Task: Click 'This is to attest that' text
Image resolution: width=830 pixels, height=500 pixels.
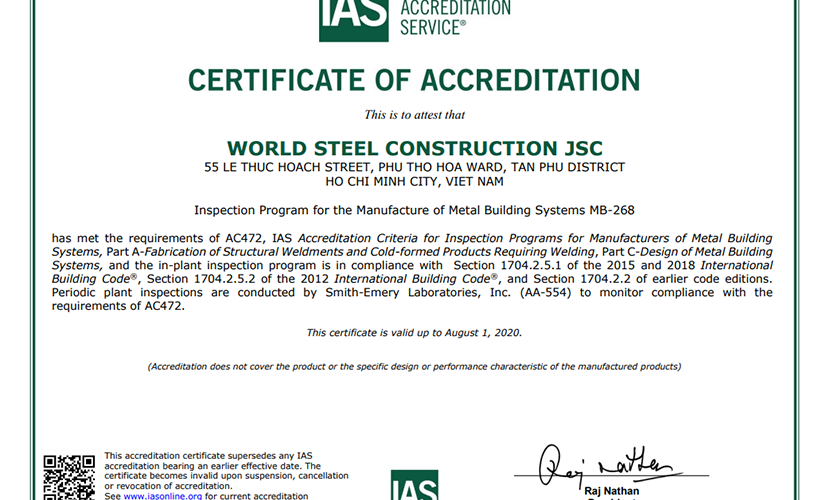Action: pos(414,115)
